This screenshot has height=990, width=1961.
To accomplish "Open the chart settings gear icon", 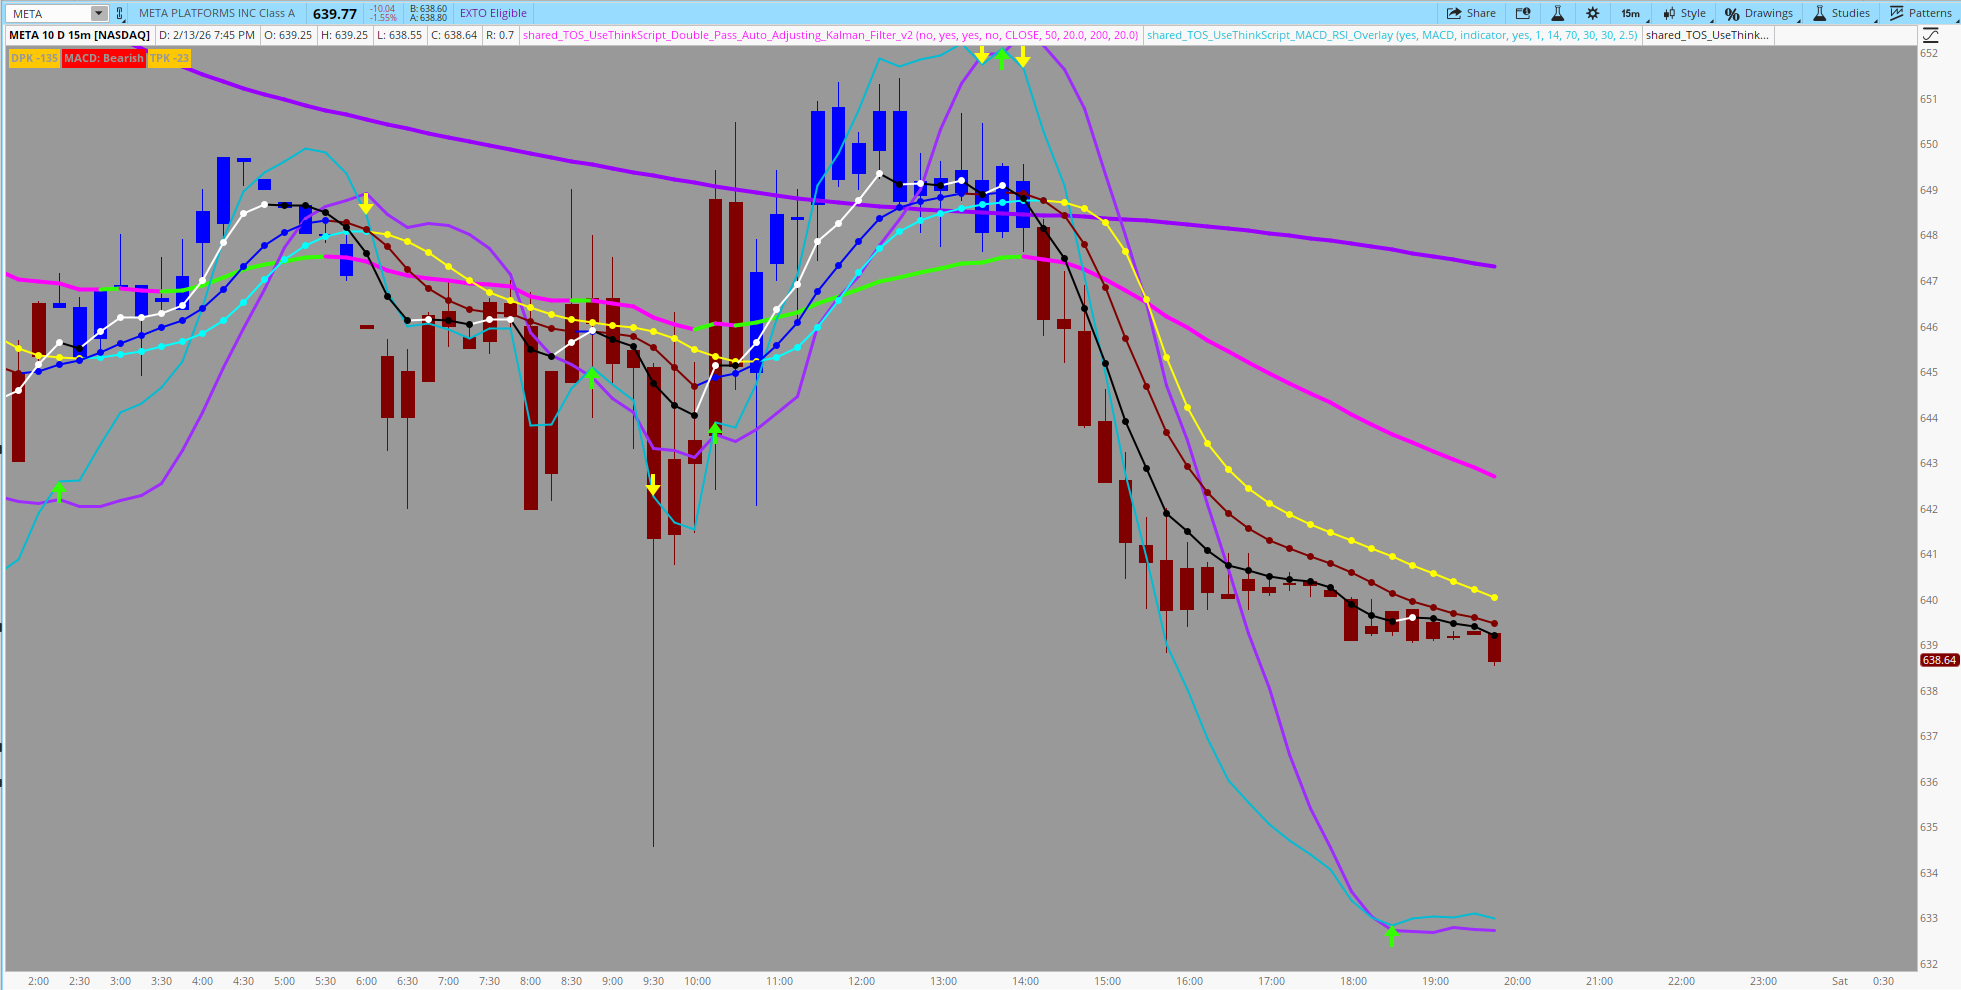I will coord(1593,13).
